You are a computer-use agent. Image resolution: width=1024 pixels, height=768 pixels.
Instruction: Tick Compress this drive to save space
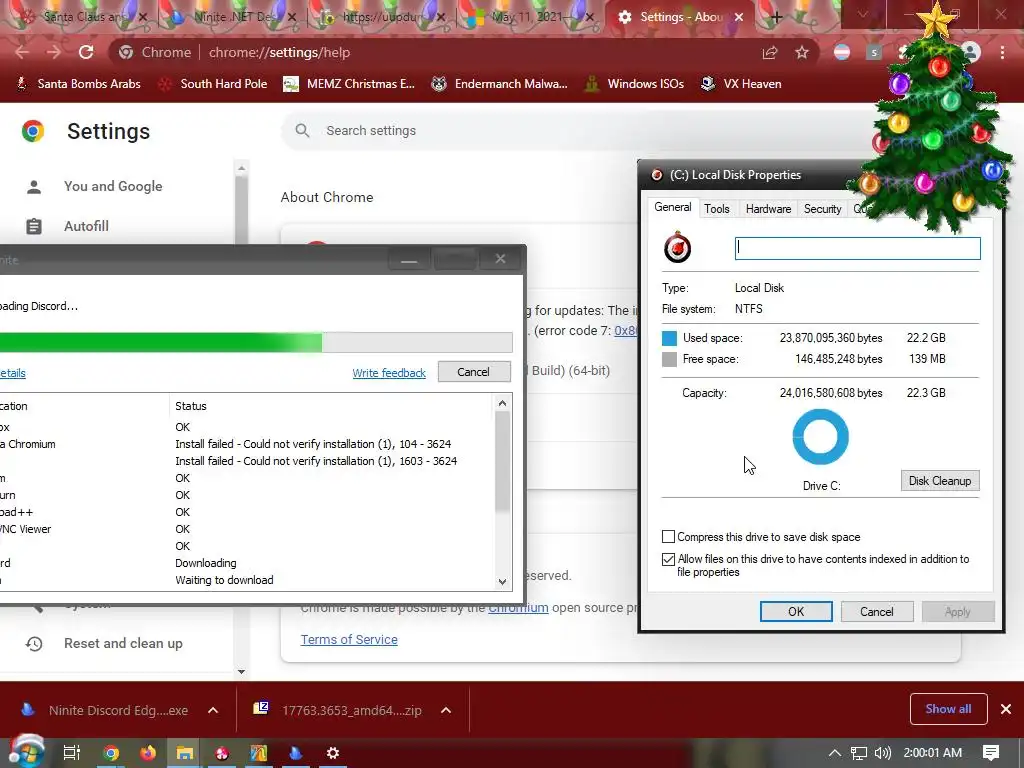[x=668, y=537]
